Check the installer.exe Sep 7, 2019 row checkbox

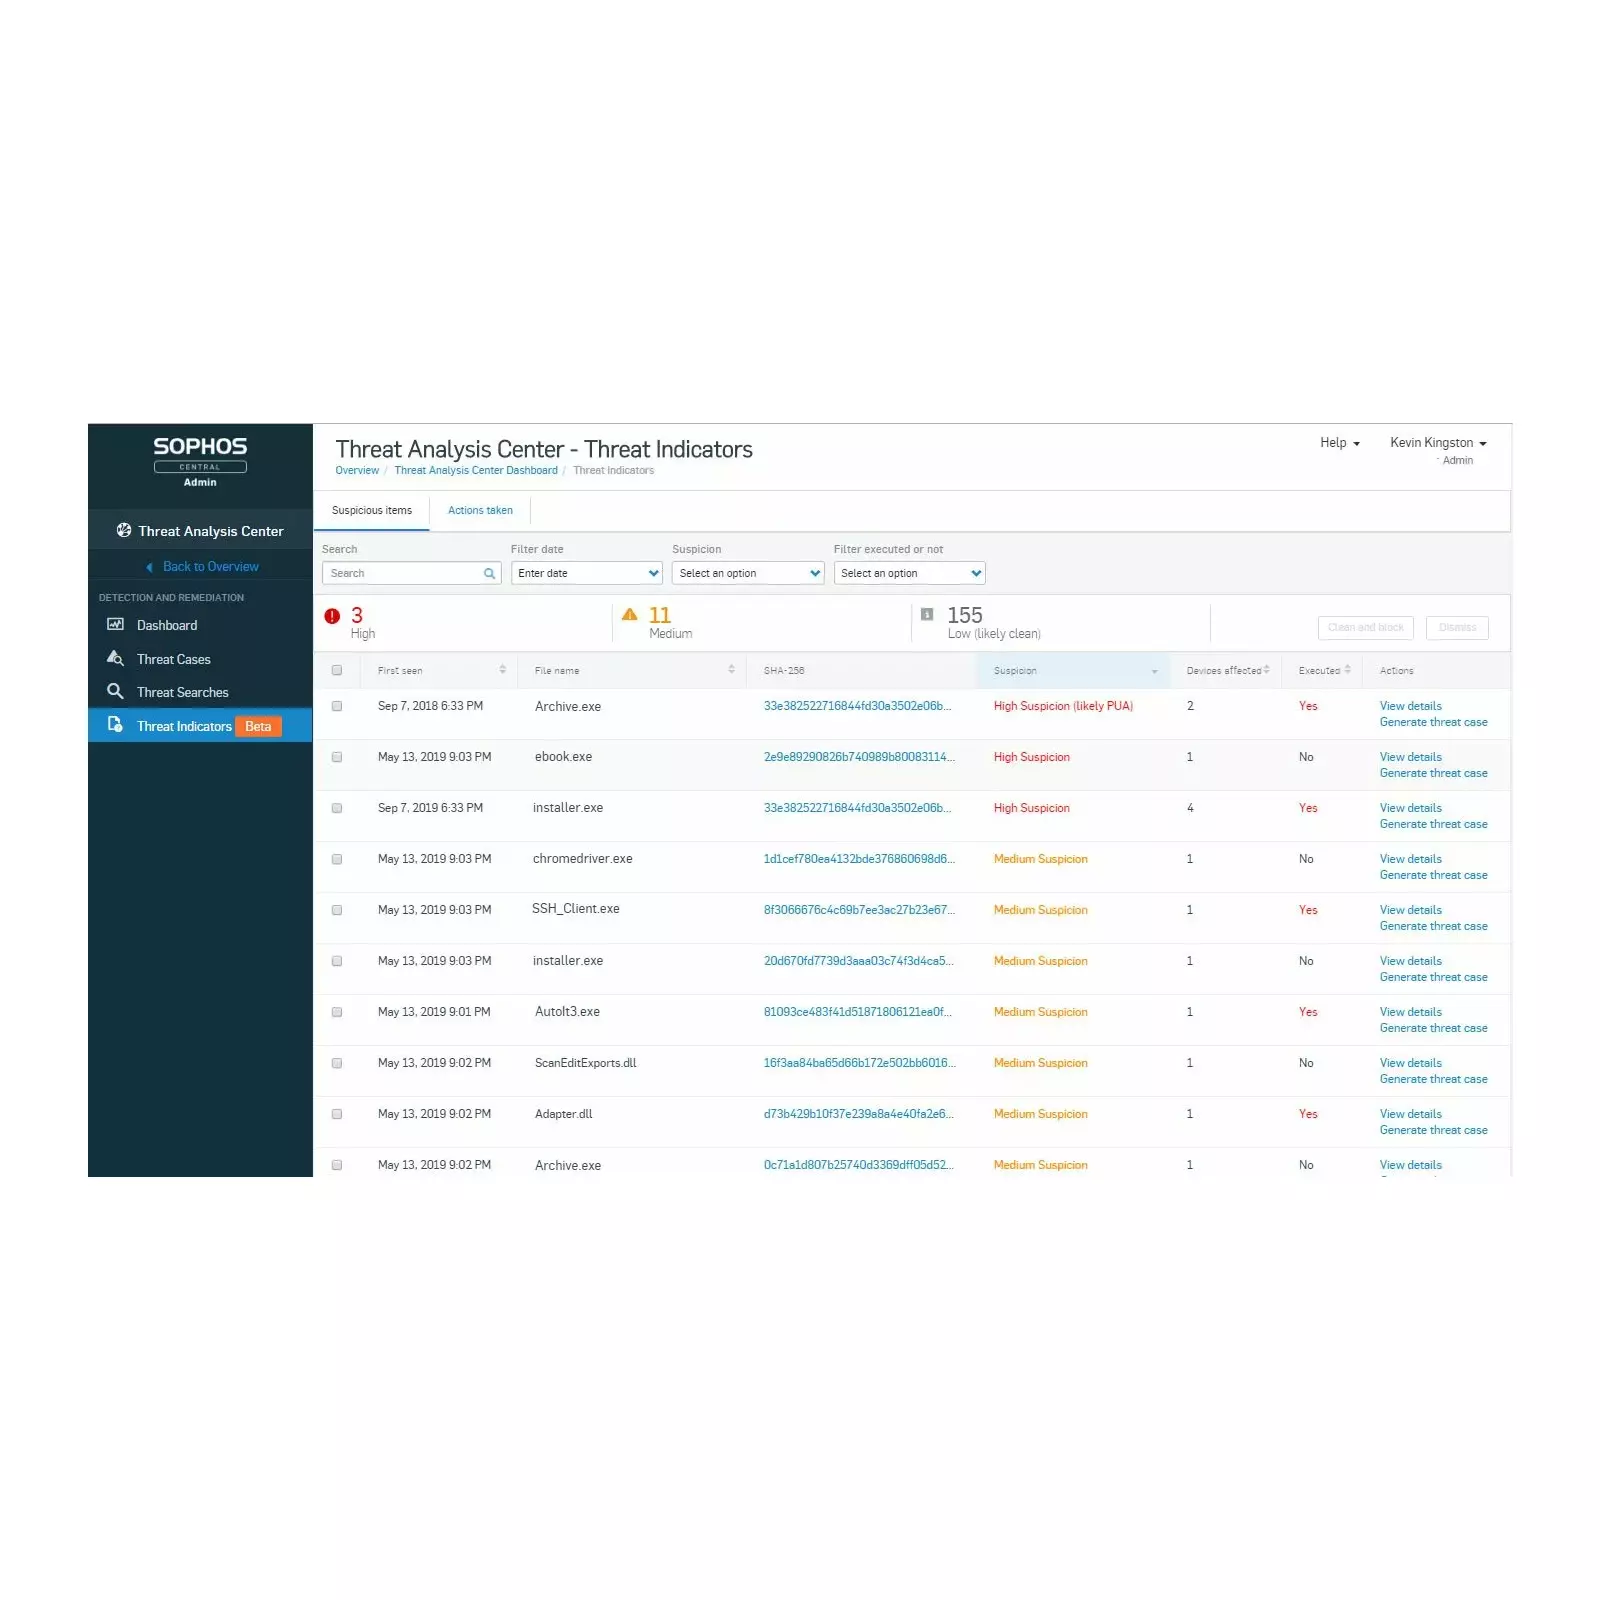(337, 808)
